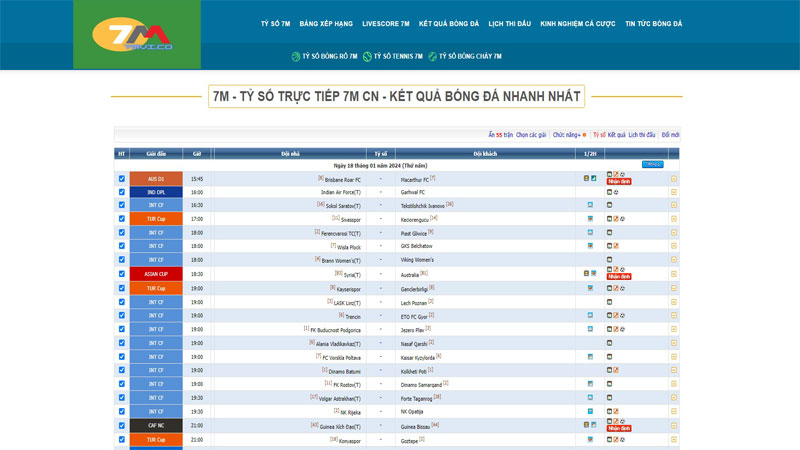Toggle the checkbox for ASIAN CUP Syria match
Screen dimensions: 800x450
point(122,273)
